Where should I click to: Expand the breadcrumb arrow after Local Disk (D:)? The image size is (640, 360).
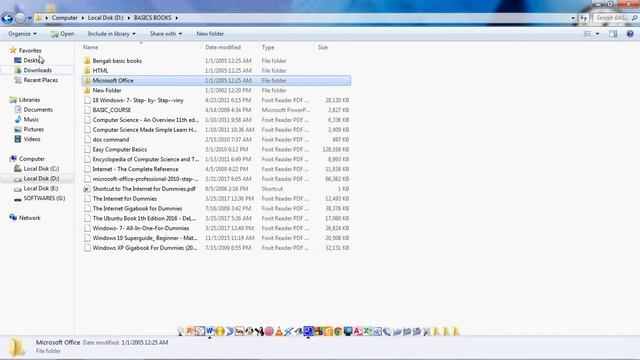129,18
